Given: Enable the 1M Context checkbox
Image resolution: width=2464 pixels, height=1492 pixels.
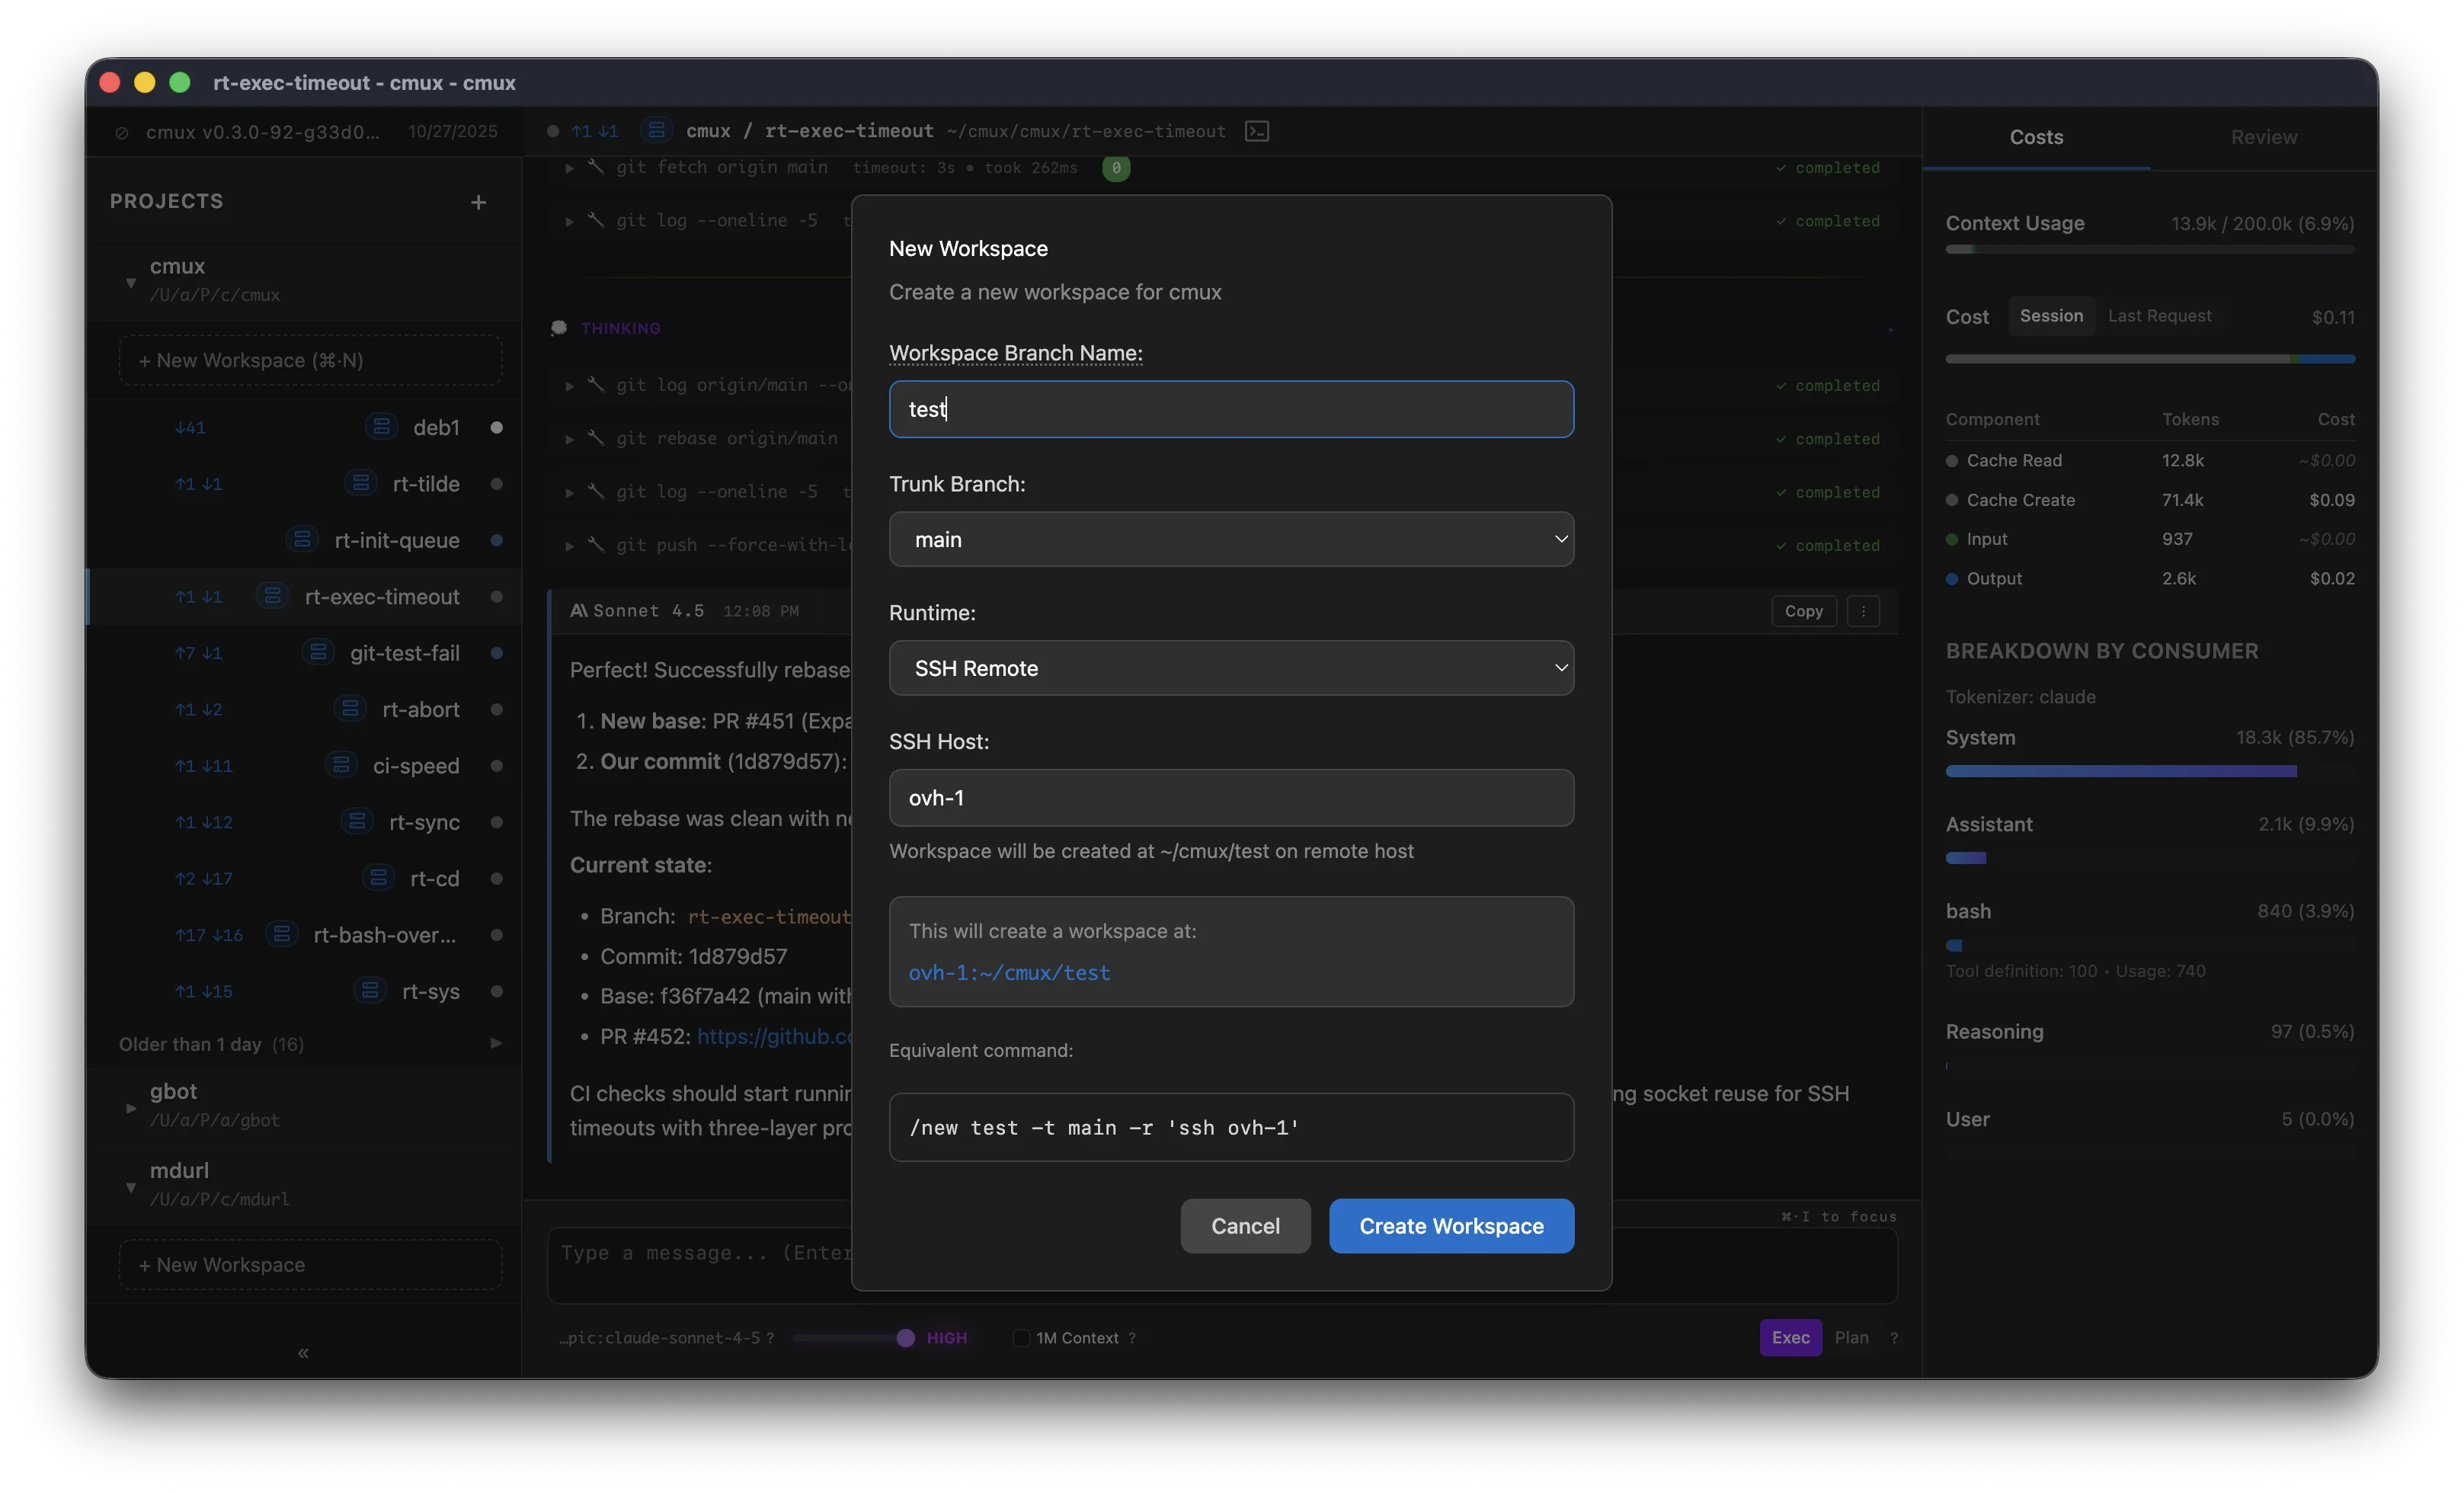Looking at the screenshot, I should pyautogui.click(x=1021, y=1338).
